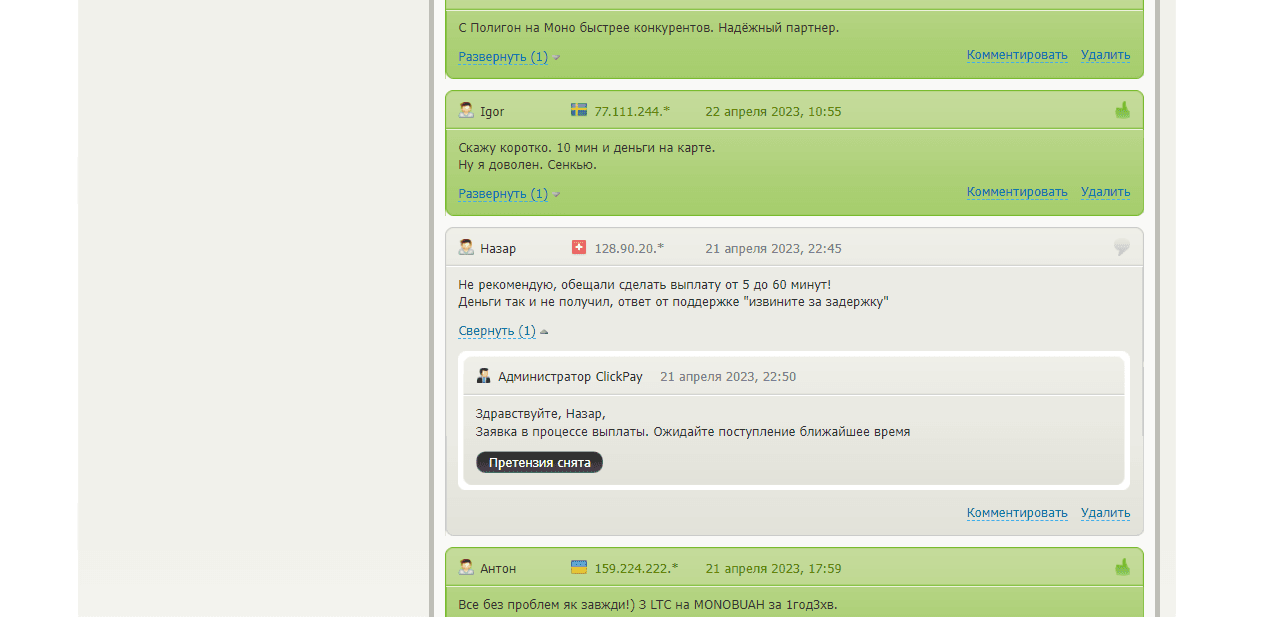Screen dimensions: 1267x617
Task: Collapse replies with Свернуть (1)
Action: [497, 331]
